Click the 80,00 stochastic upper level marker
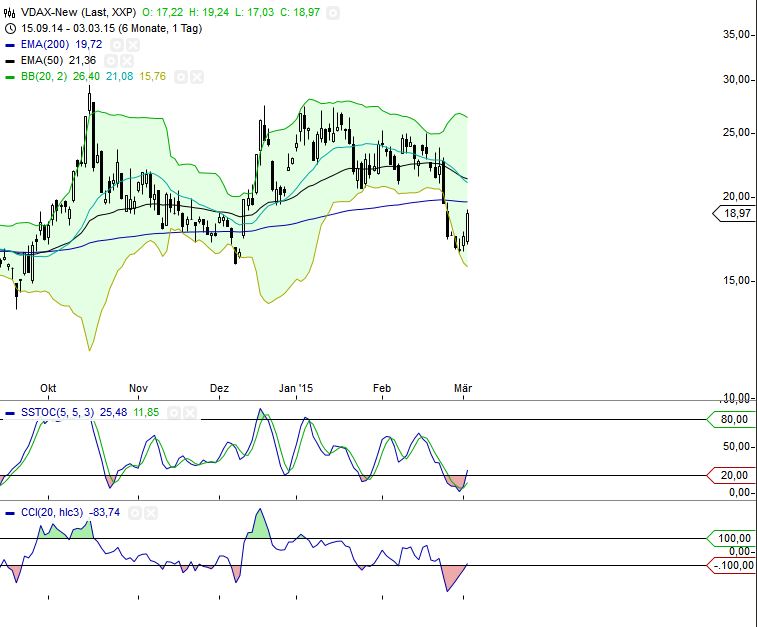This screenshot has height=627, width=757. [730, 419]
